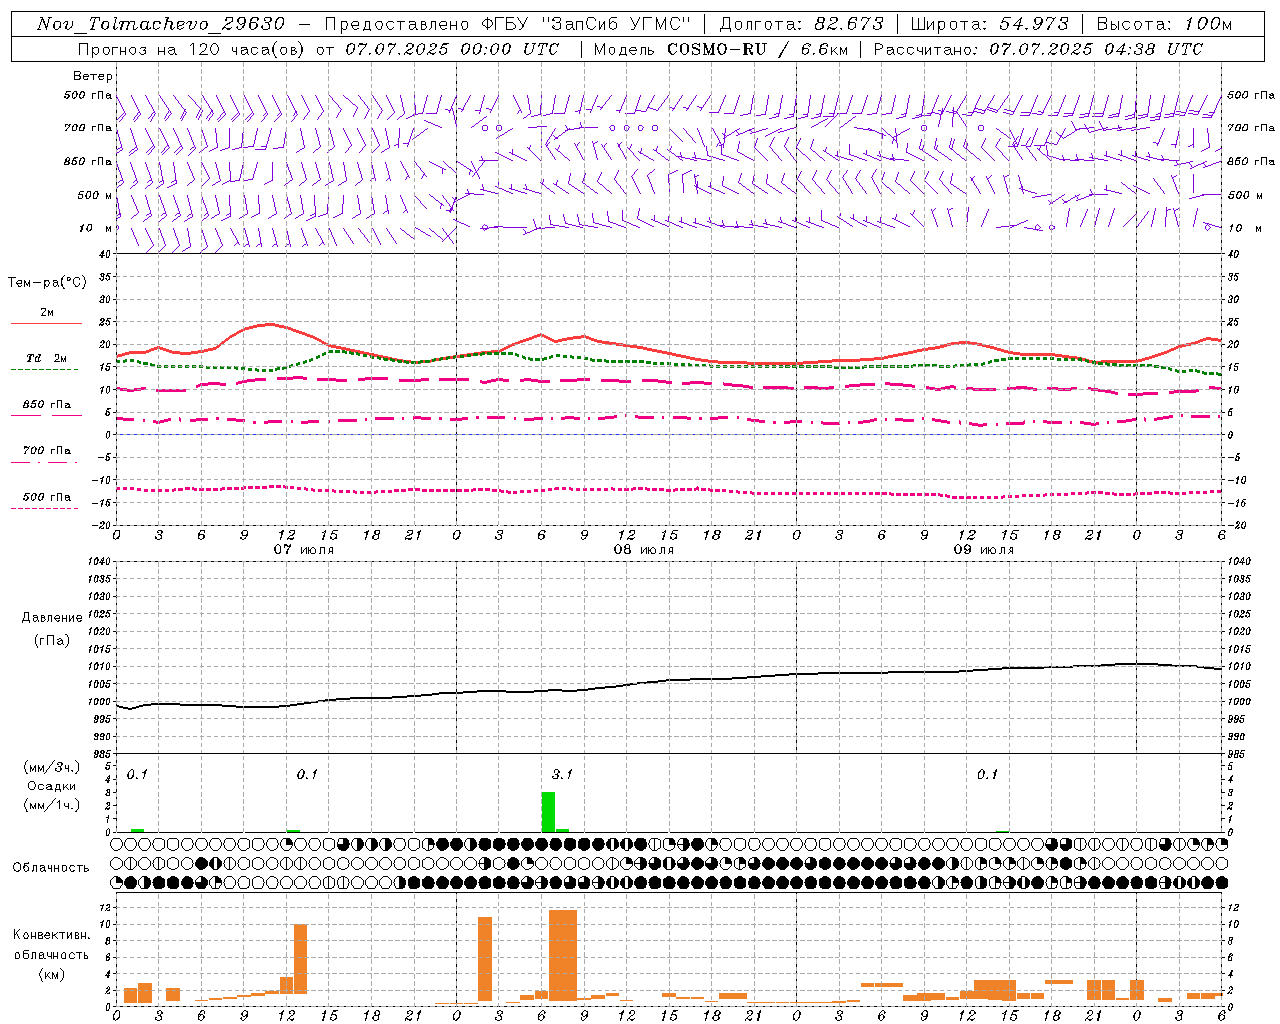Click the Ветер wind panel label
This screenshot has height=1024, width=1280.
pos(93,76)
